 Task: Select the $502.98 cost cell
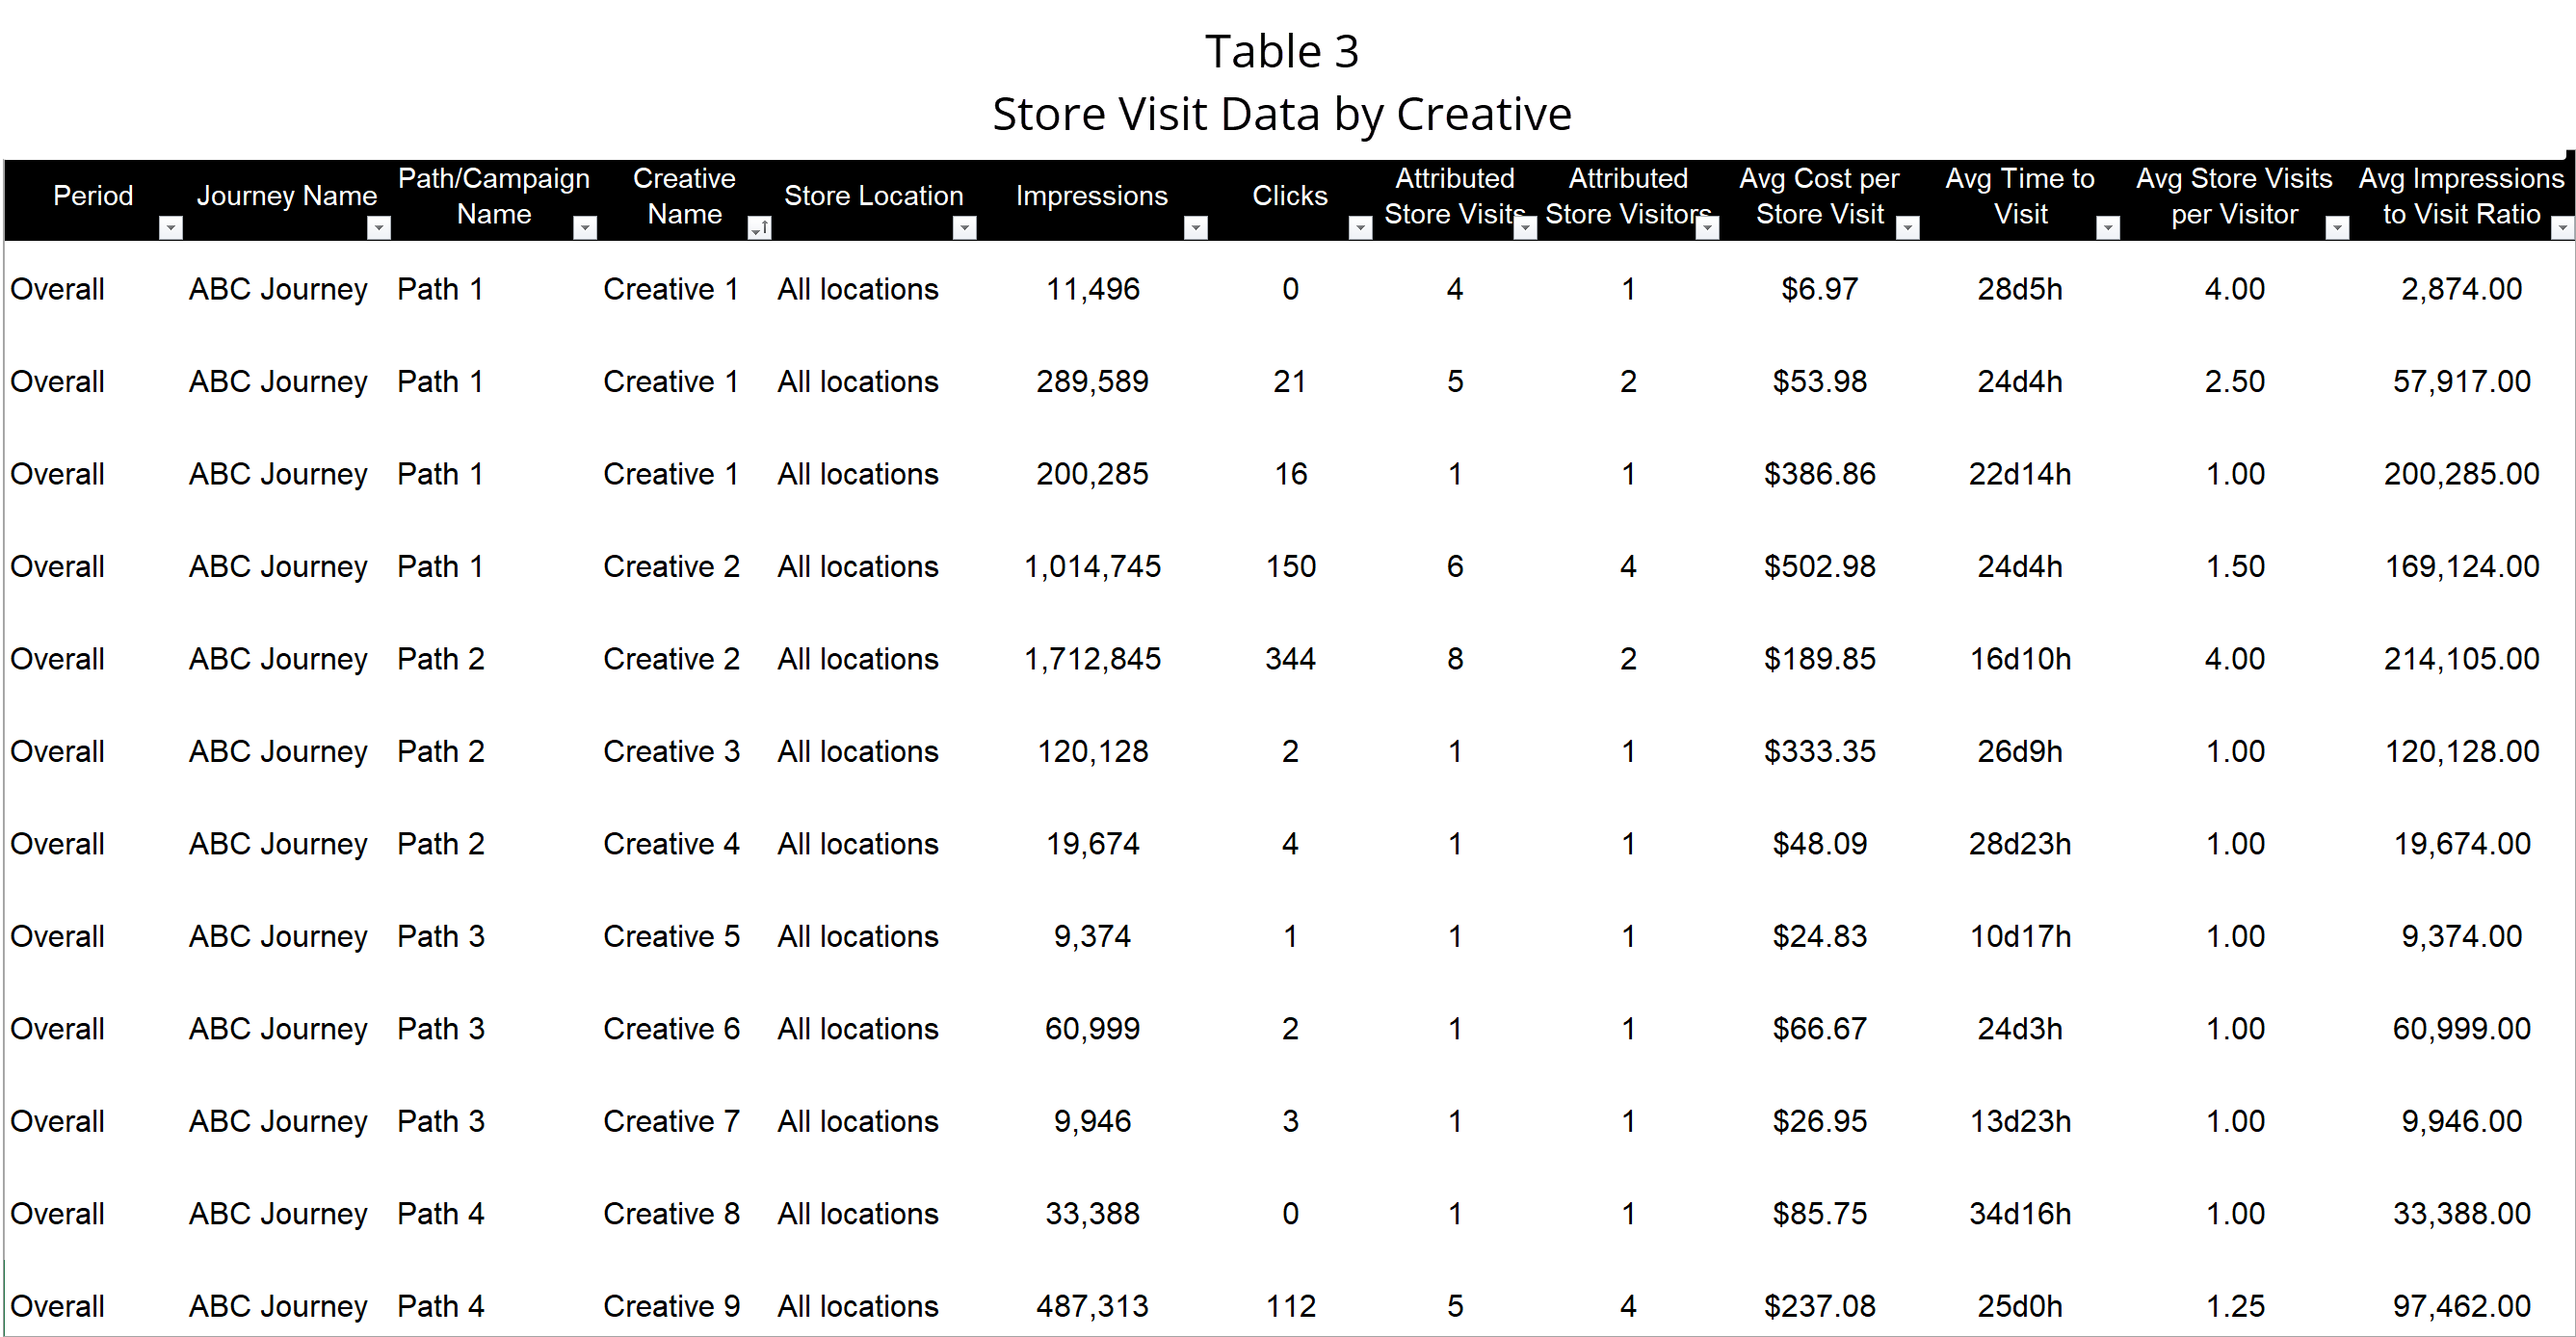pyautogui.click(x=1819, y=567)
